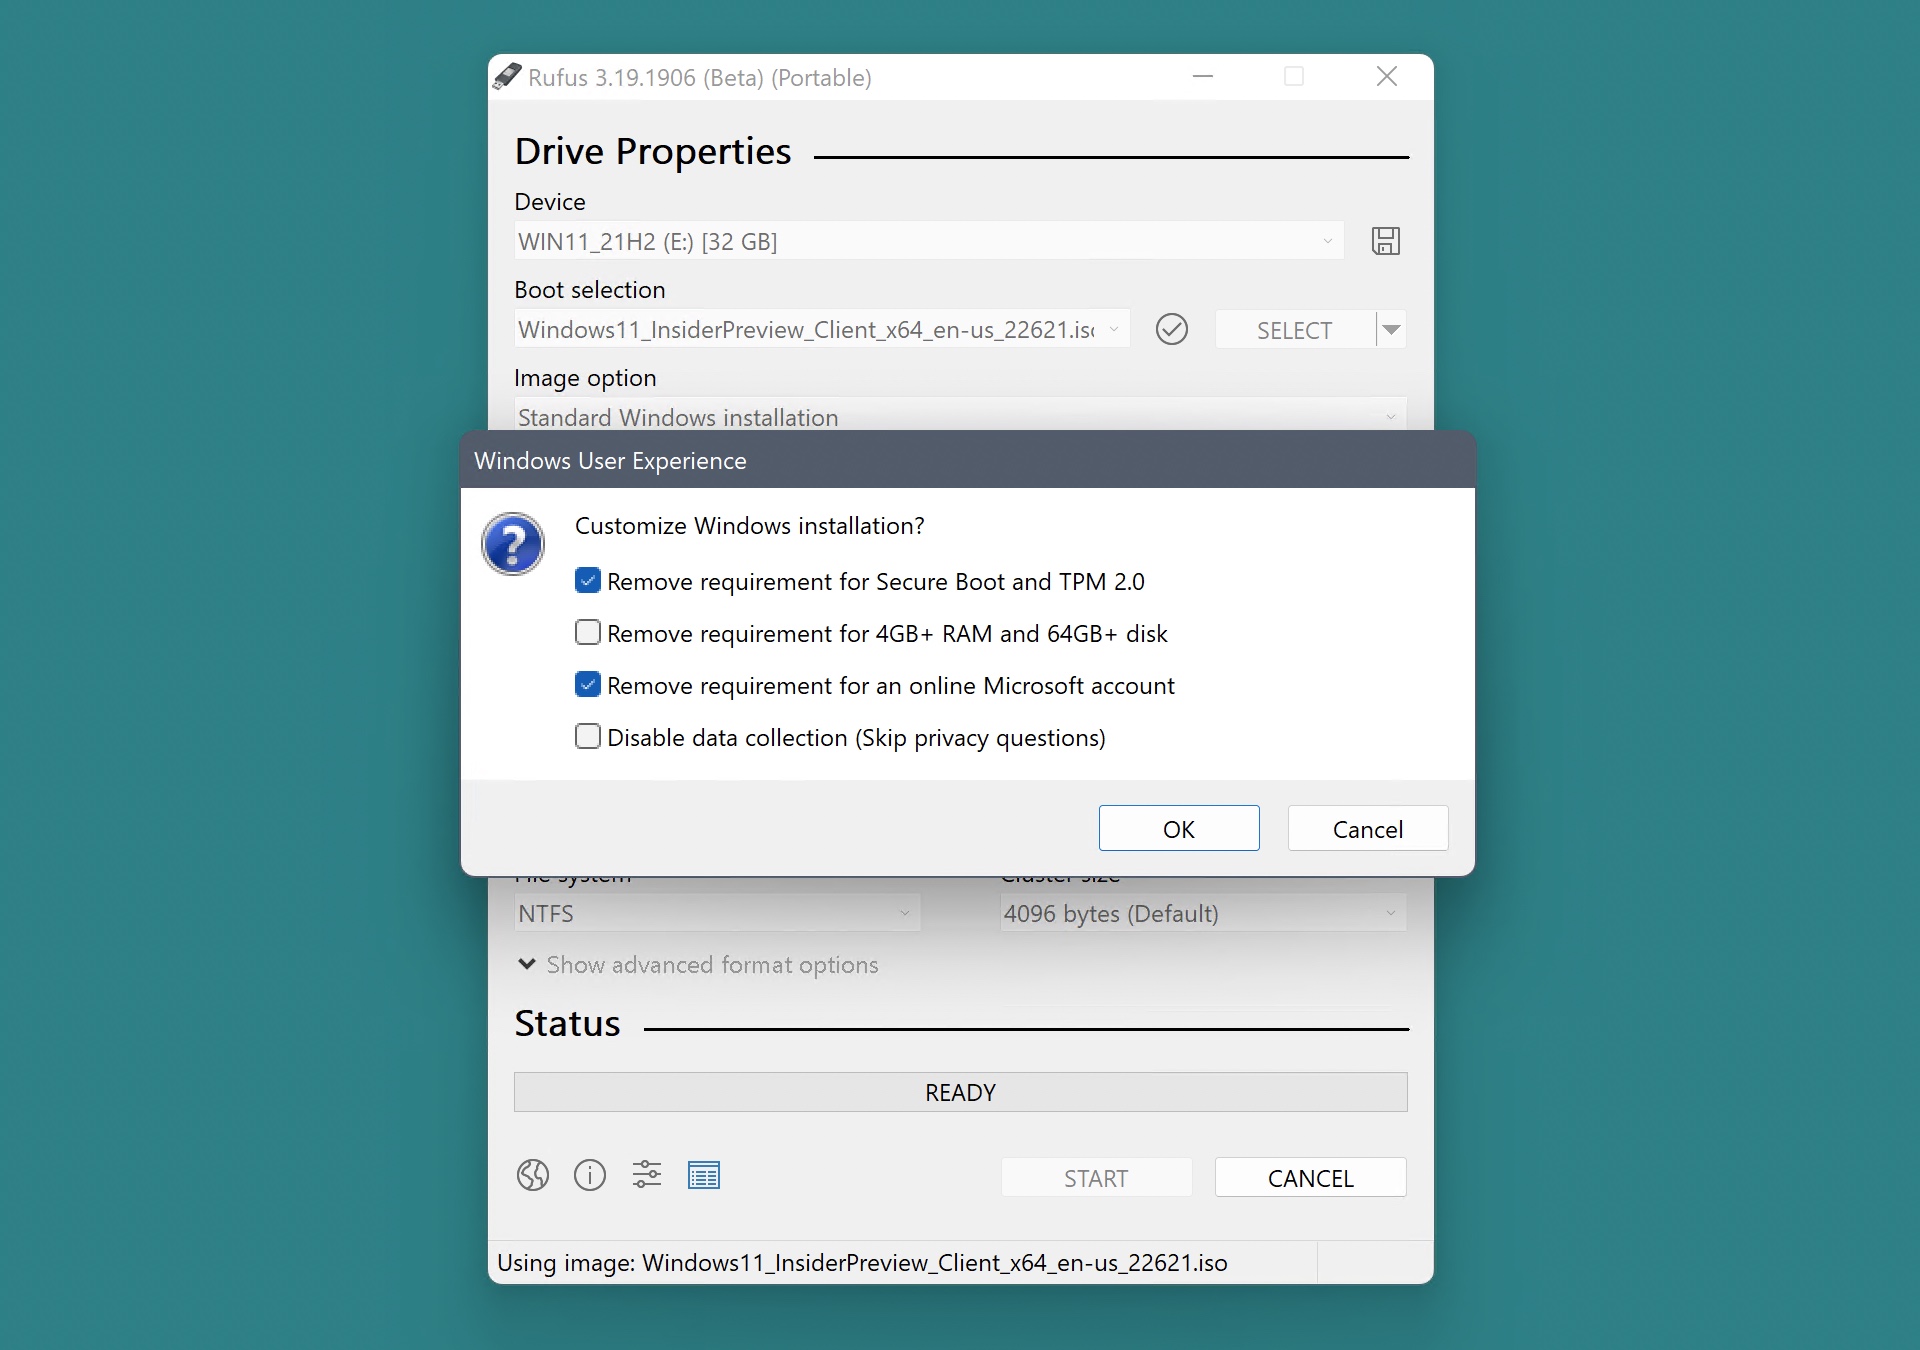1920x1350 pixels.
Task: Click the boot selection checkmark verify icon
Action: click(x=1169, y=329)
